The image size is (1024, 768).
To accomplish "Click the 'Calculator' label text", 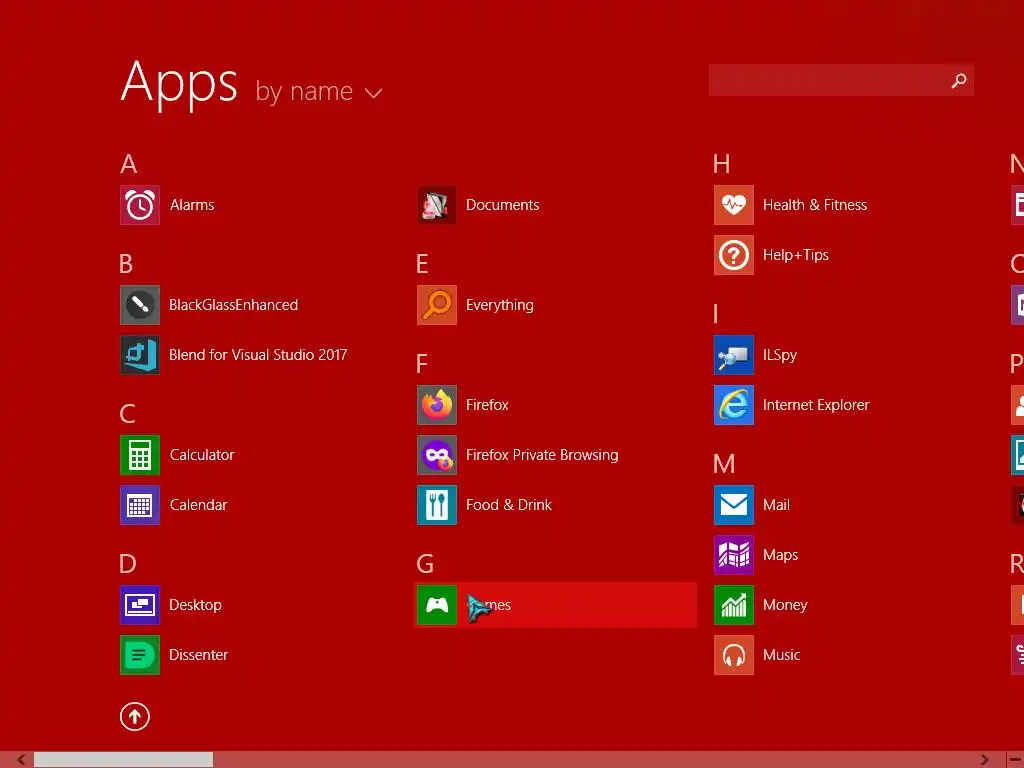I will coord(202,455).
